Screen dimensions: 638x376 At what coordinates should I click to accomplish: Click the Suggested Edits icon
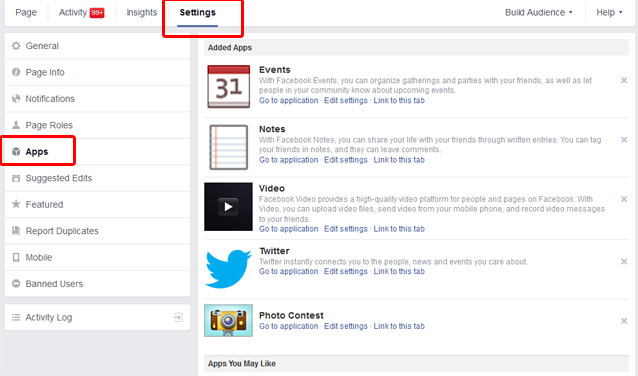coord(16,178)
